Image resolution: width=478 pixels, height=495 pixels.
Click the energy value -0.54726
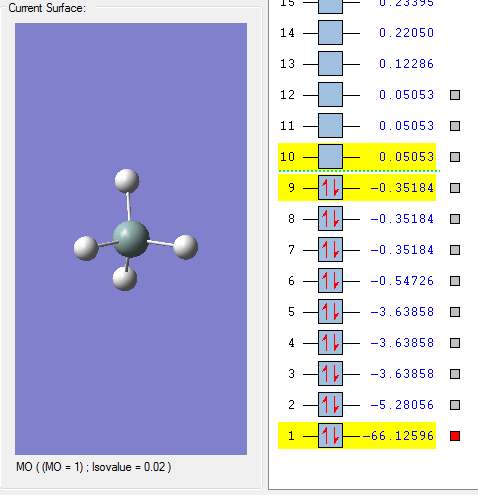coord(402,281)
